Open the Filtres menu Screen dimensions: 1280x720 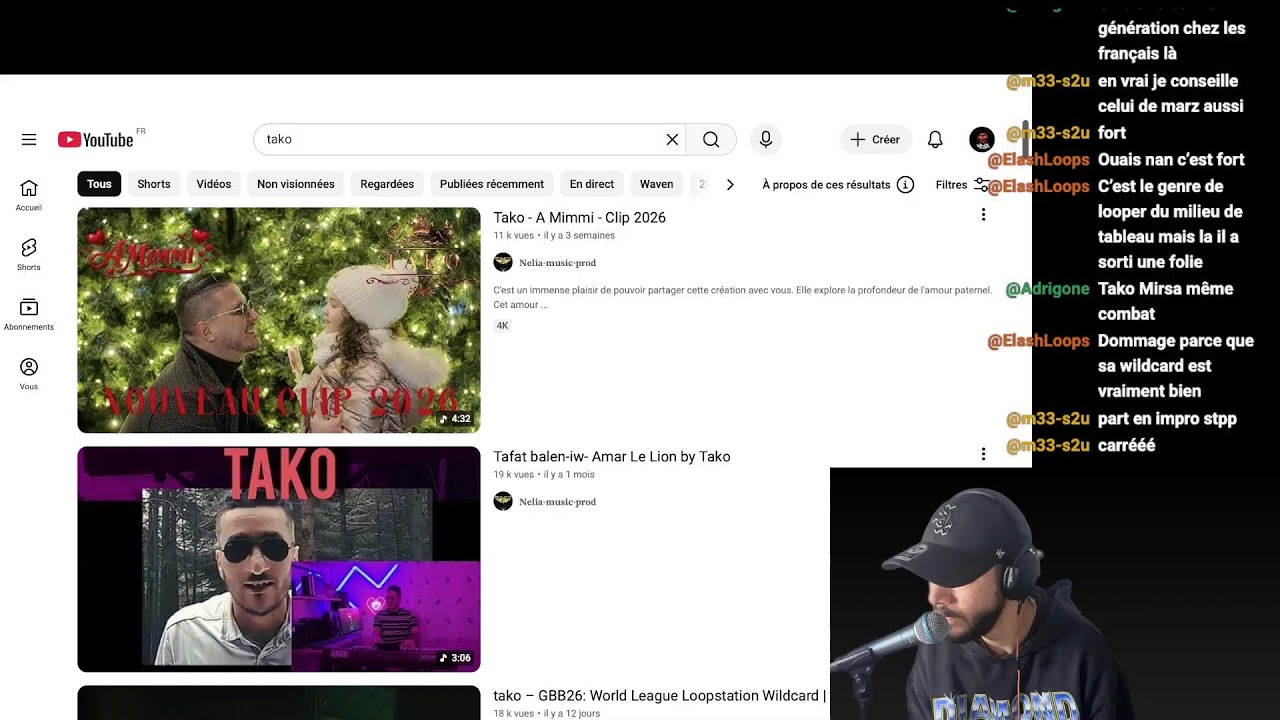tap(962, 185)
